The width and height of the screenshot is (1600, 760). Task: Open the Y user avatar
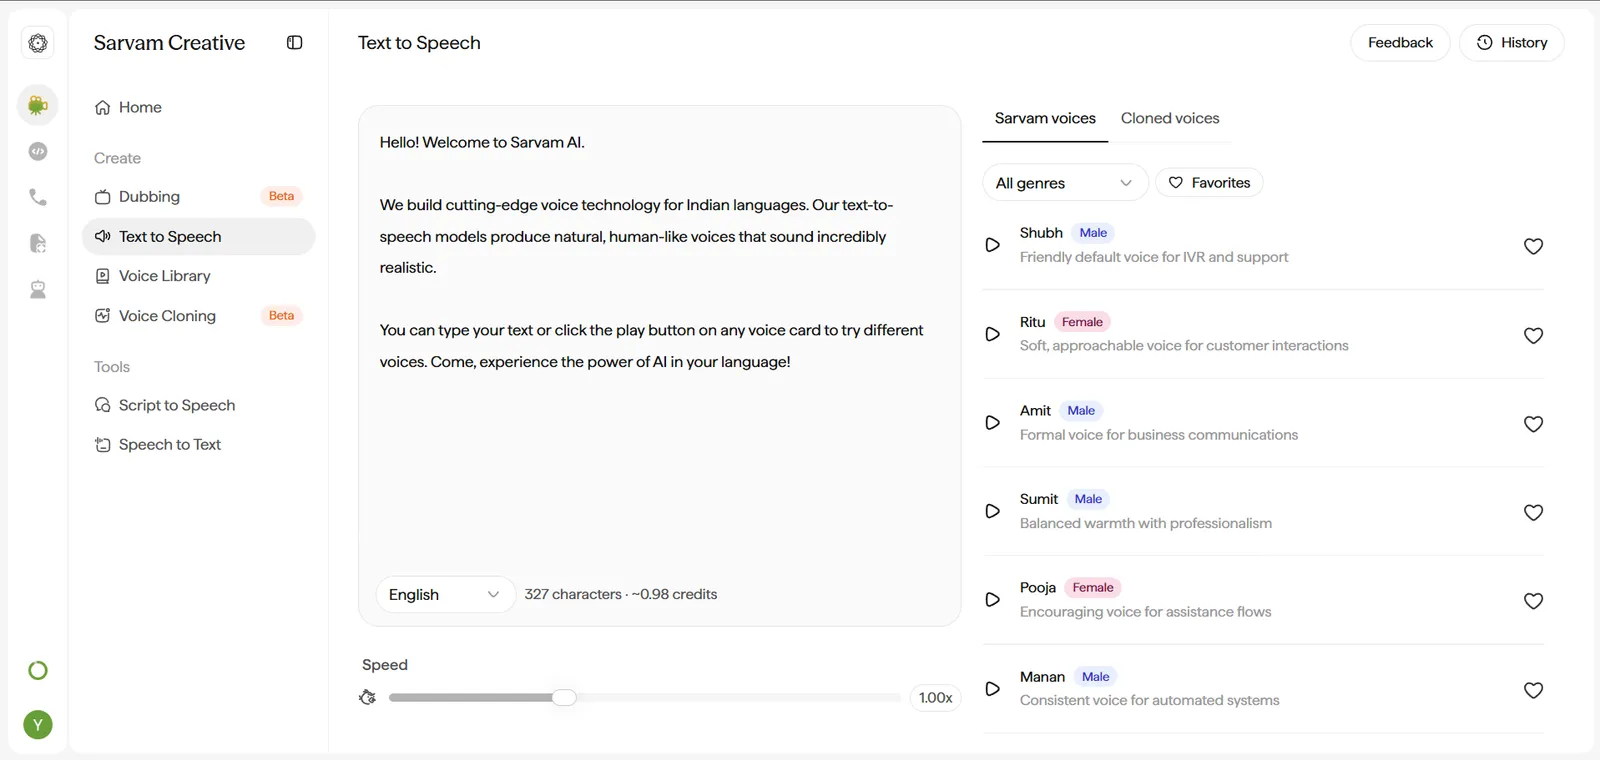click(x=38, y=725)
